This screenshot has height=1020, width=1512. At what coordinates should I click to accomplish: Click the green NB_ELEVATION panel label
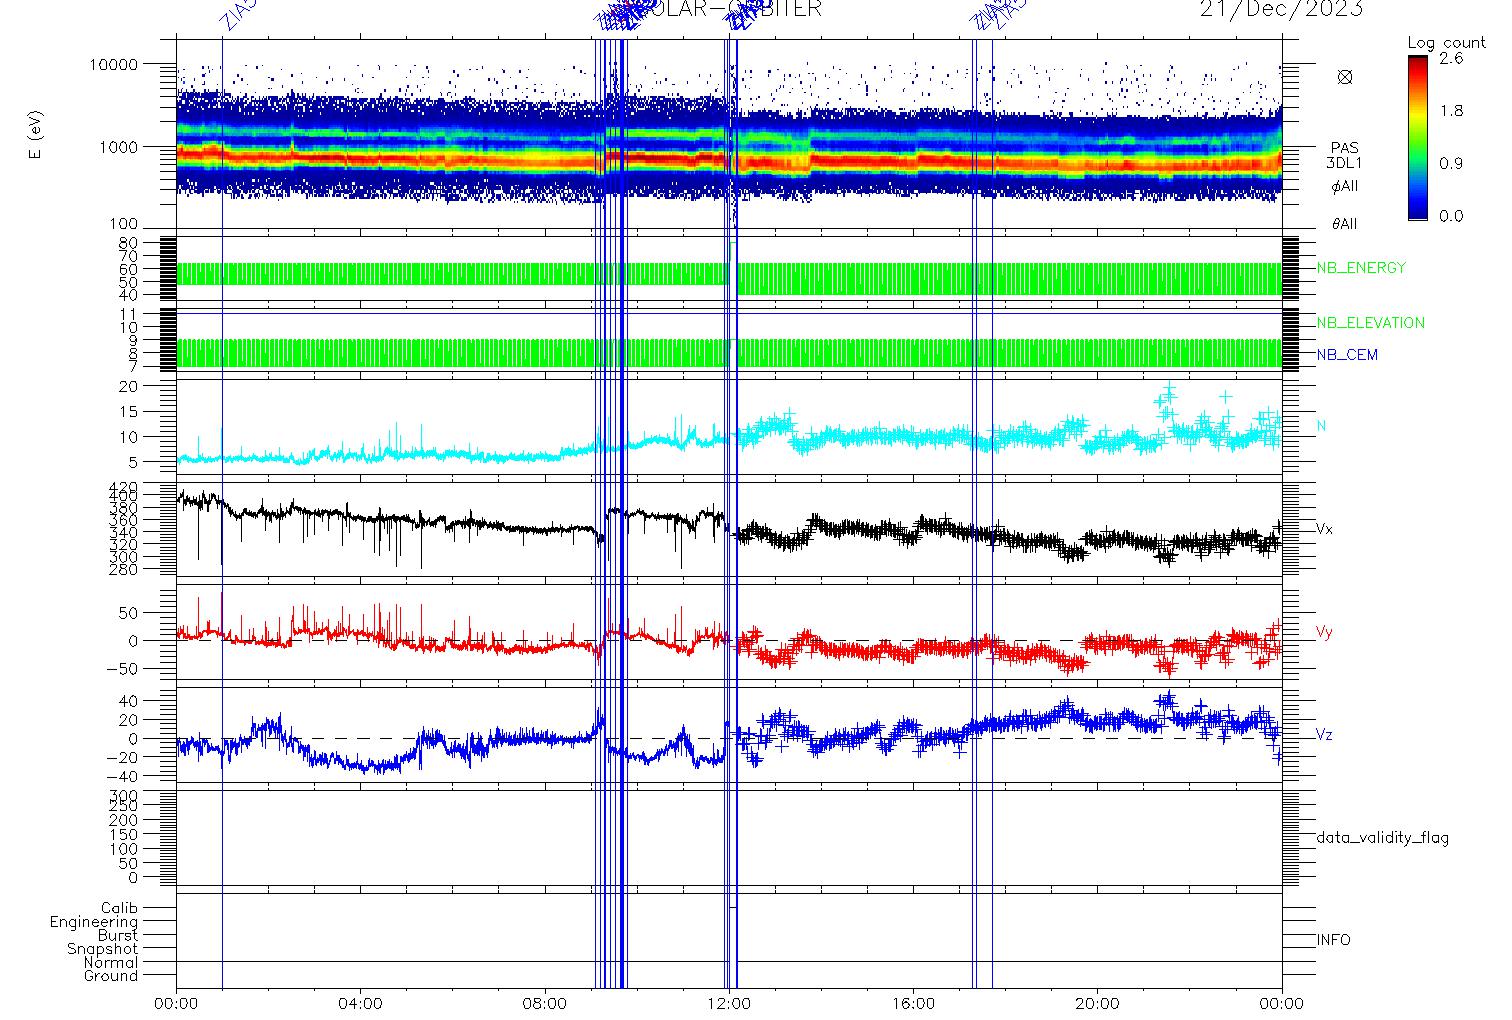tap(1370, 323)
